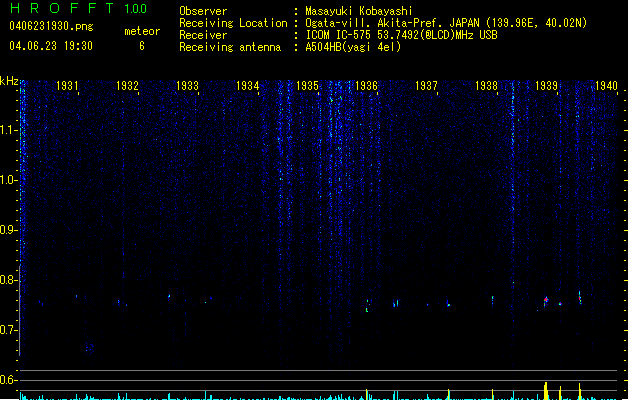
Task: Click the date stamp 04.06.23 19:30
Action: (51, 46)
